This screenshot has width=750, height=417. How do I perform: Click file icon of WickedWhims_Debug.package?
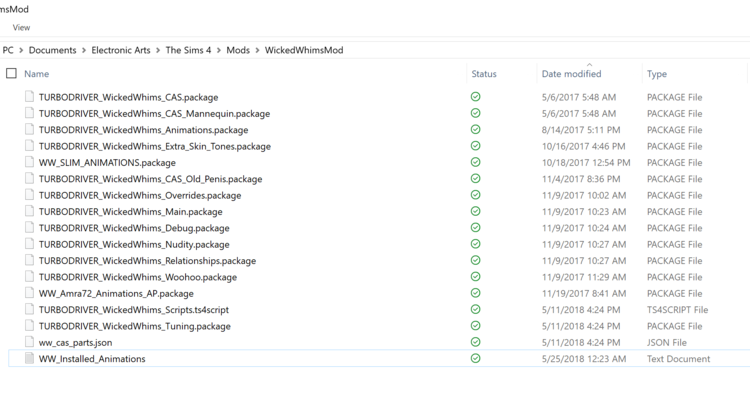pos(29,227)
